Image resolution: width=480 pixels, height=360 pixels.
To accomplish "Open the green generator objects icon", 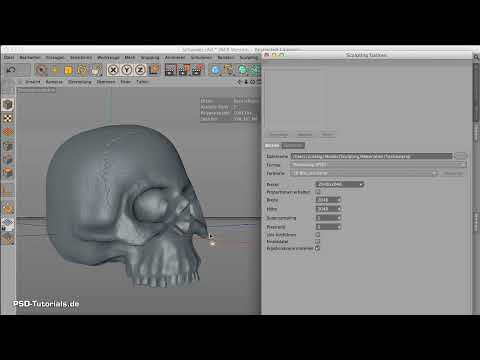I will click(243, 70).
